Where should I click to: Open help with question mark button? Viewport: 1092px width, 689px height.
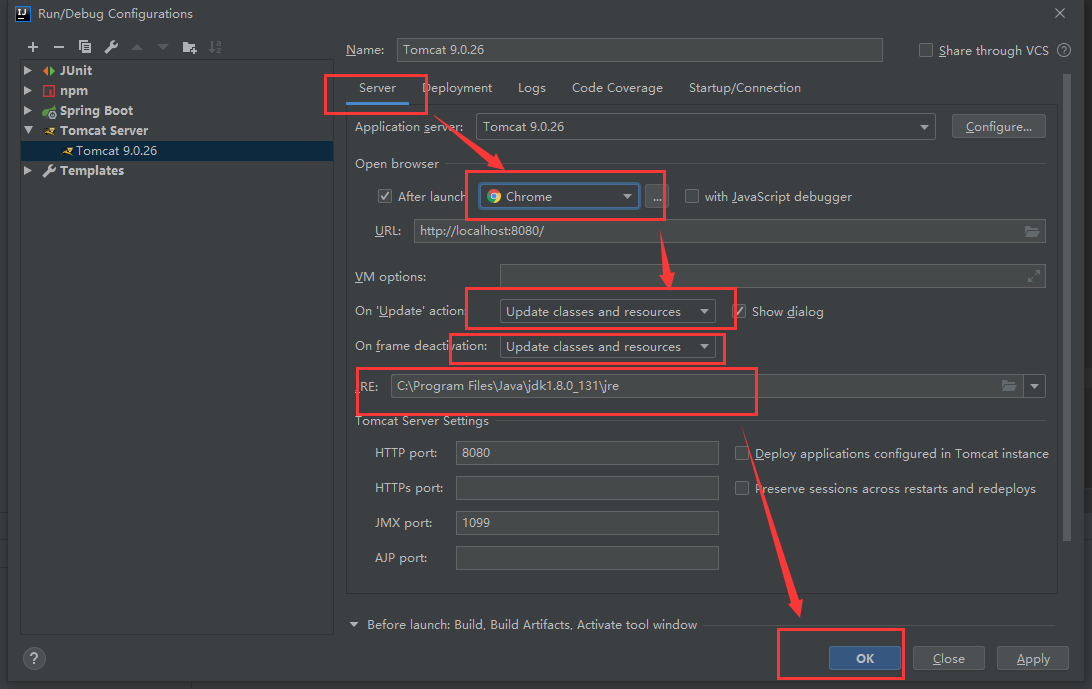tap(34, 658)
